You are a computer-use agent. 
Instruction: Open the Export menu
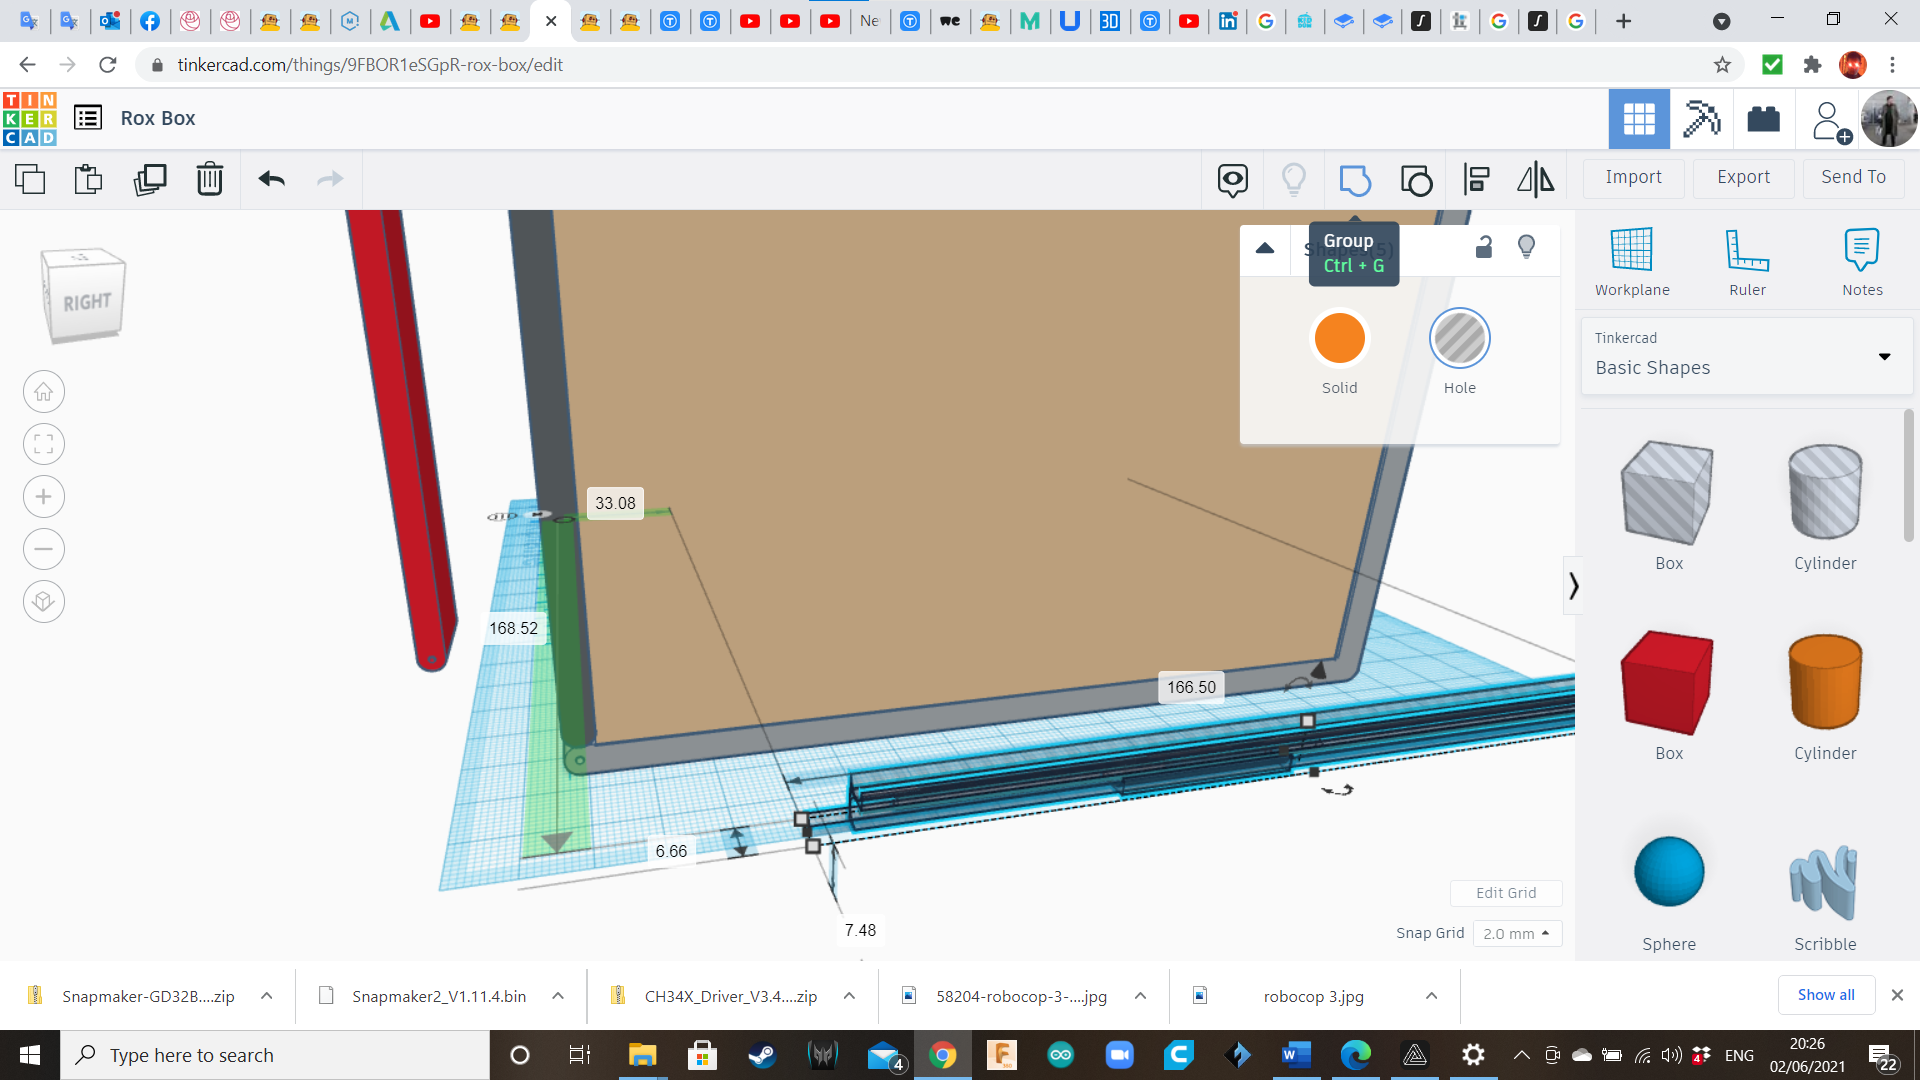[1743, 178]
